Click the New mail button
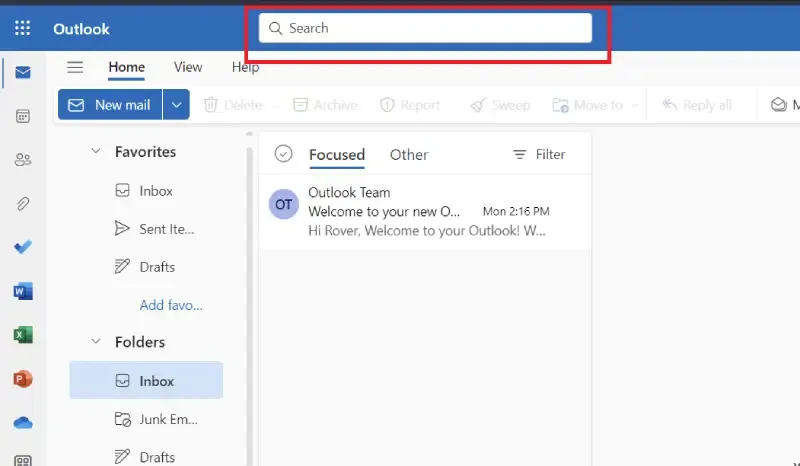800x466 pixels. pyautogui.click(x=110, y=105)
